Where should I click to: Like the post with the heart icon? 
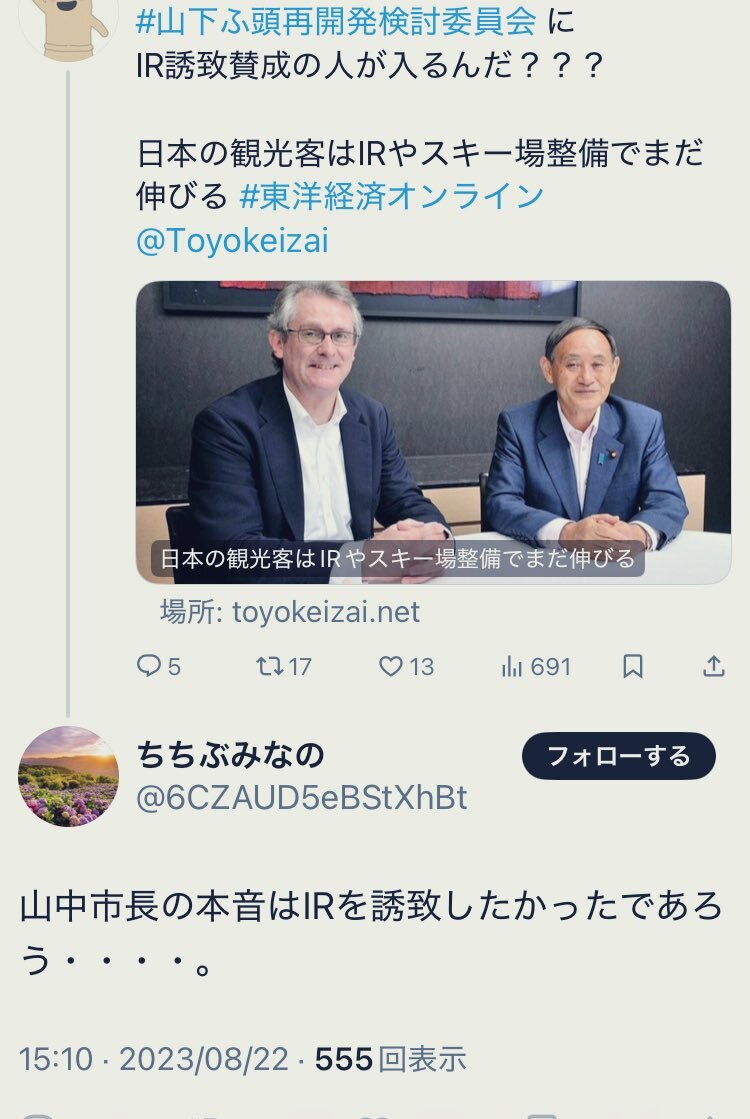[x=390, y=666]
